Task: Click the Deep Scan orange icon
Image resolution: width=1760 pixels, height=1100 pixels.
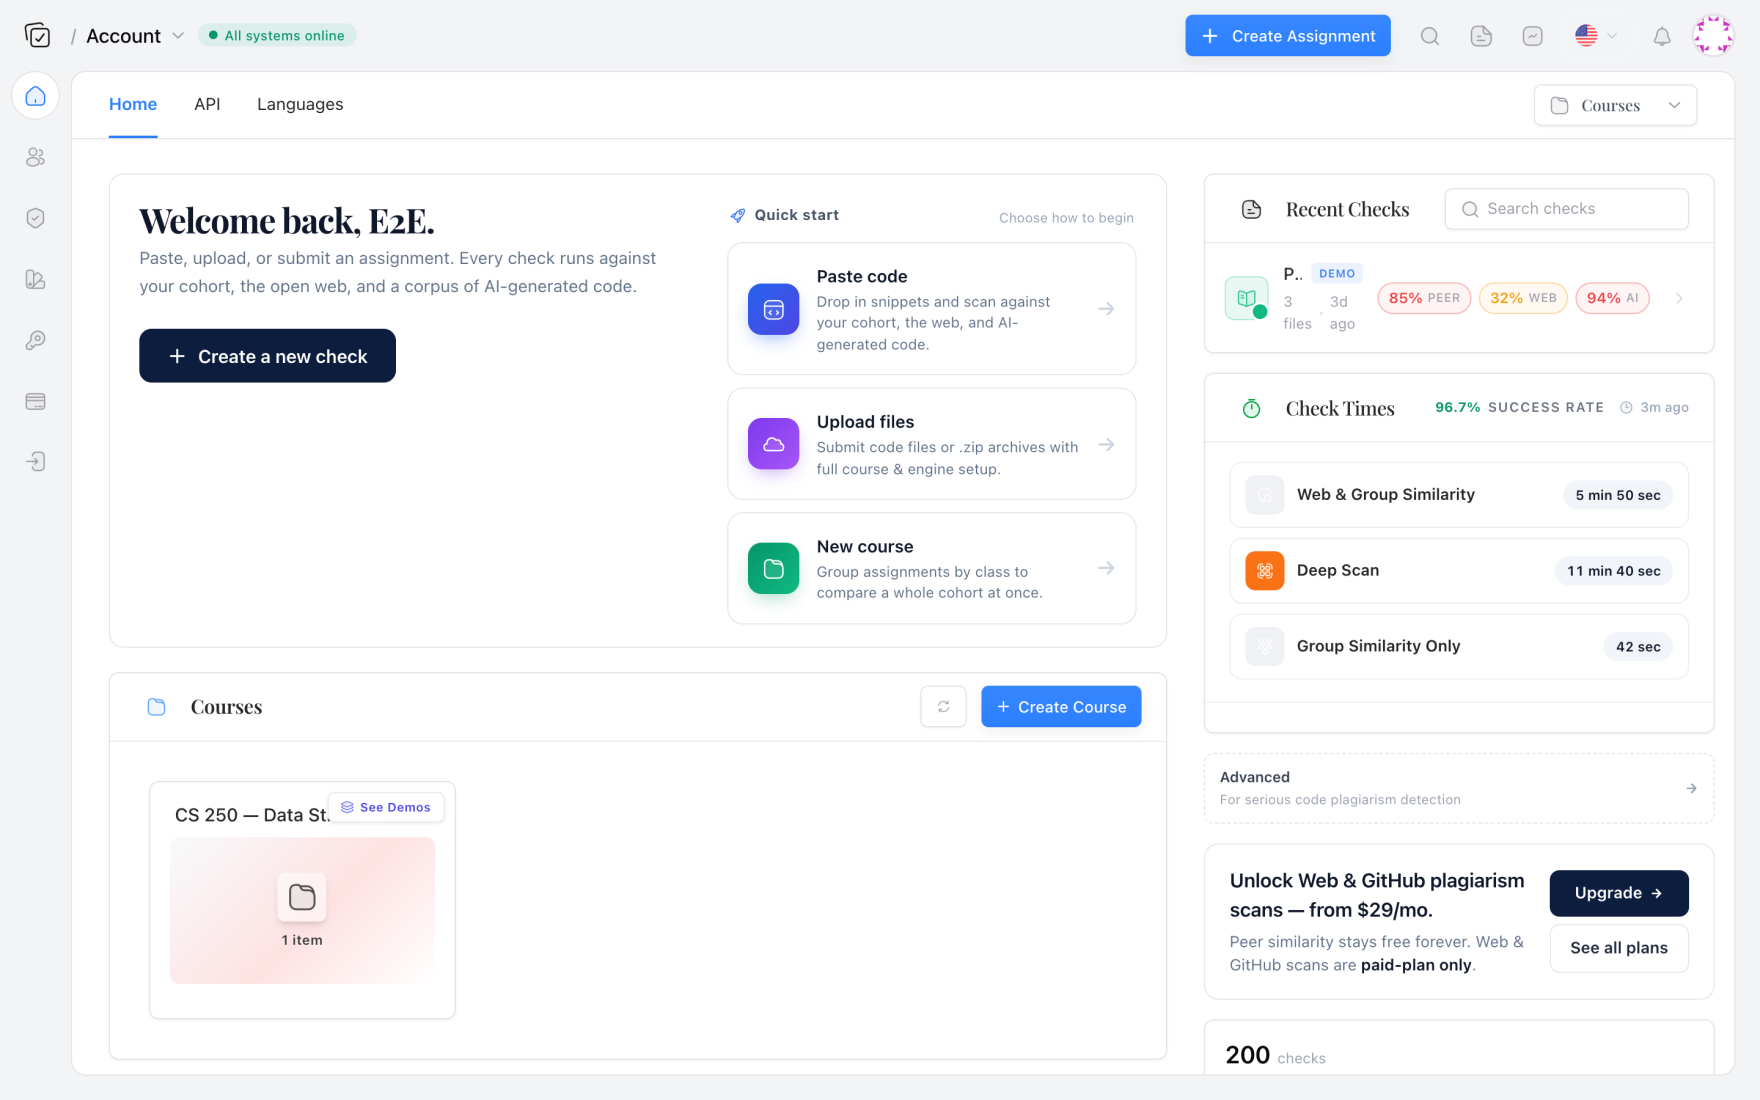Action: (x=1265, y=571)
